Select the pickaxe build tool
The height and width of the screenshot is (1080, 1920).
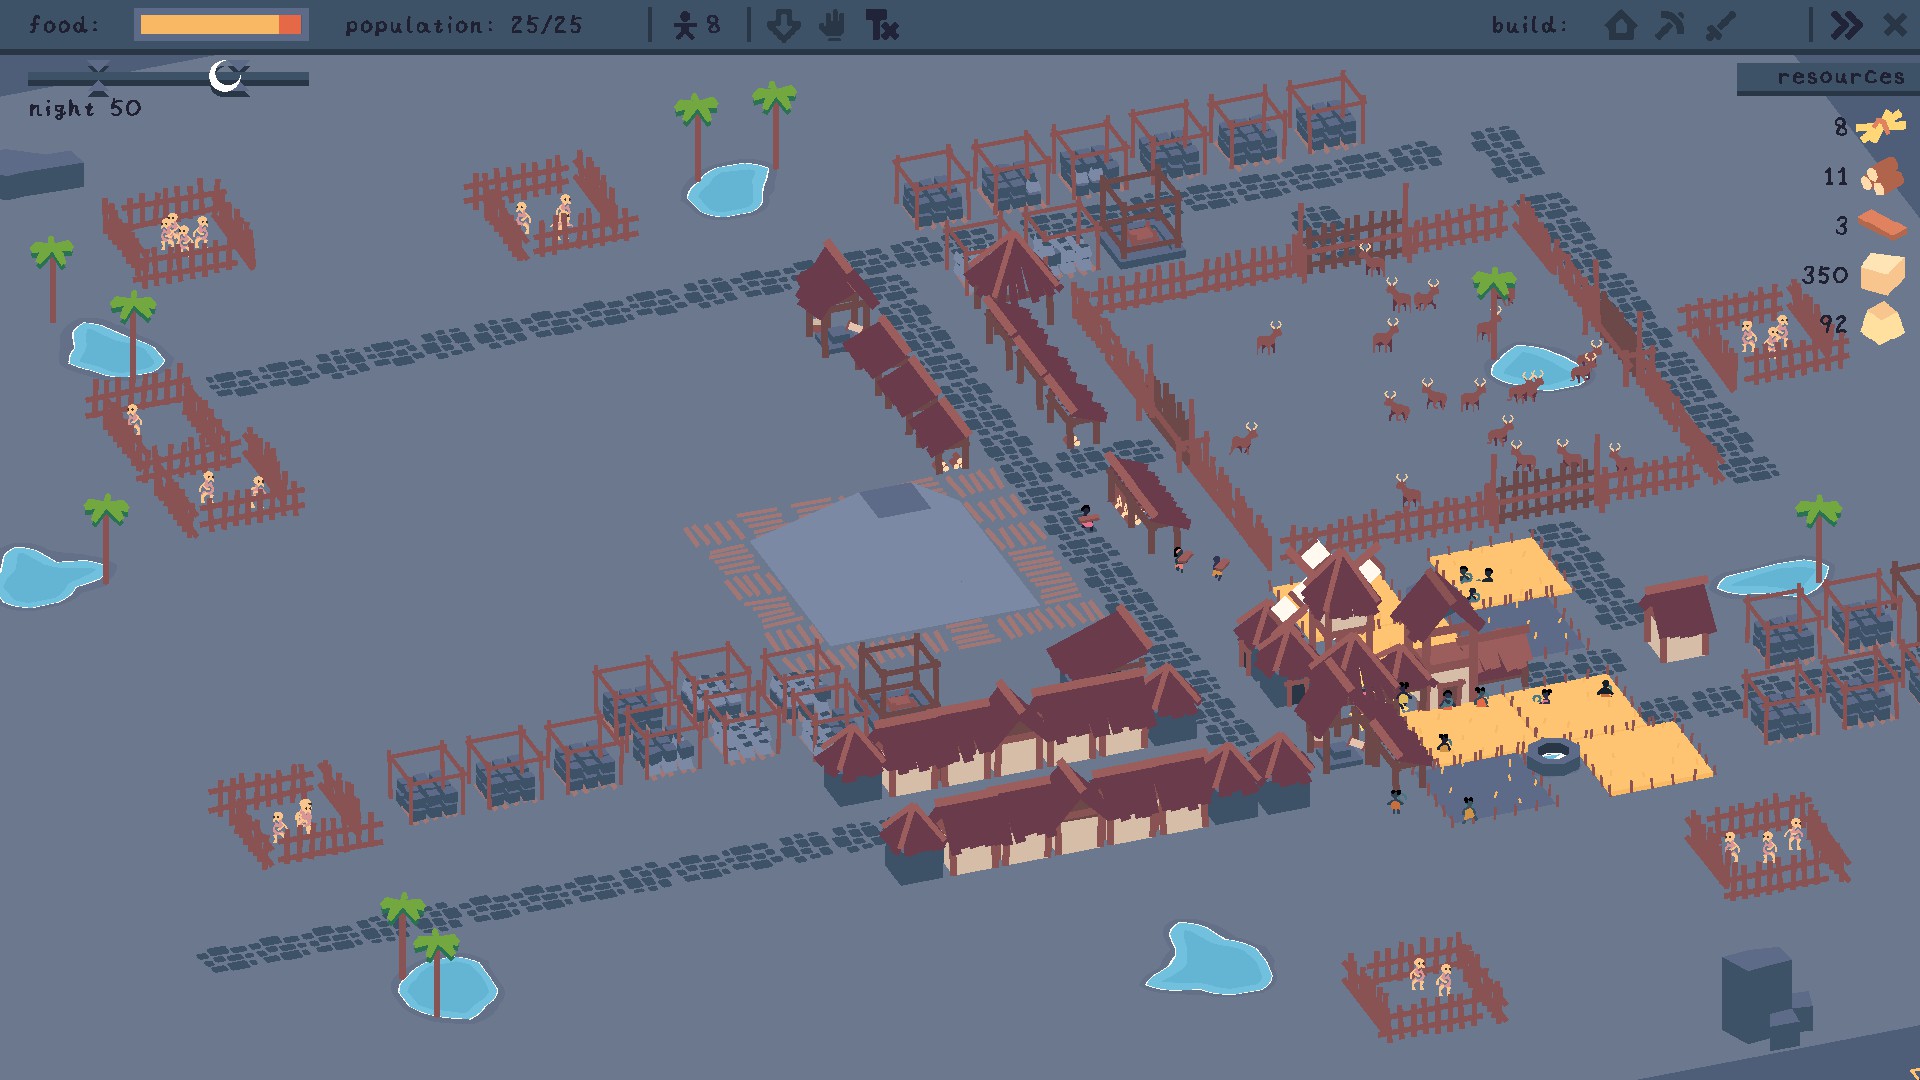tap(1670, 25)
